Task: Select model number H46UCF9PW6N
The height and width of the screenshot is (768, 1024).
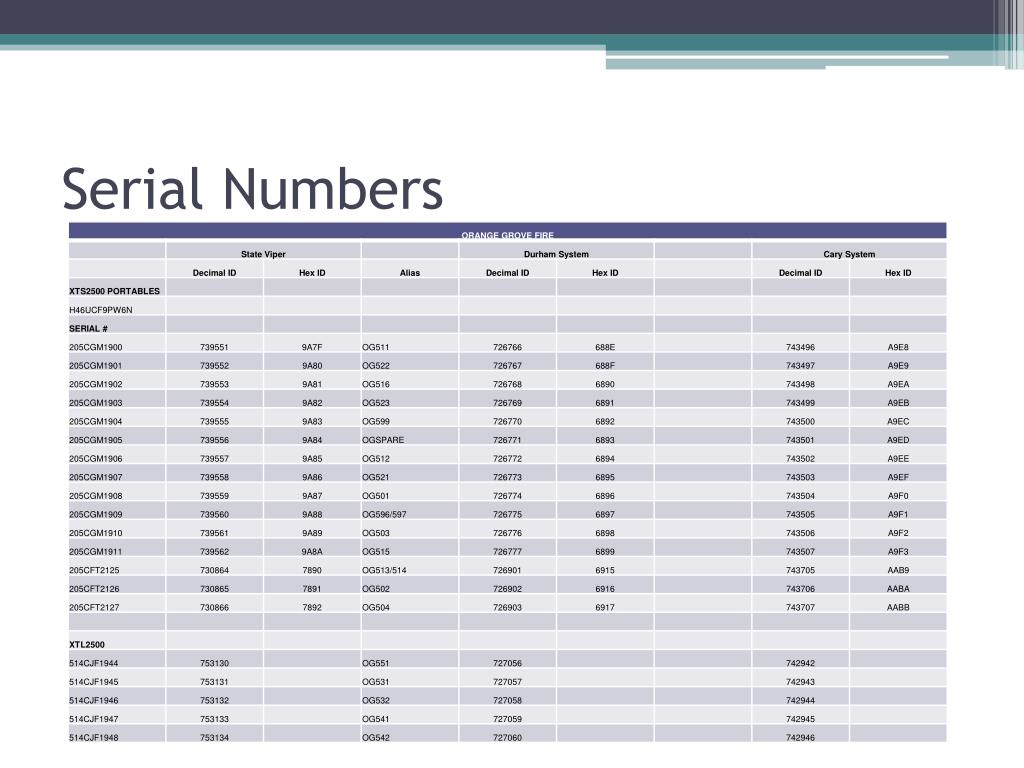Action: (x=101, y=310)
